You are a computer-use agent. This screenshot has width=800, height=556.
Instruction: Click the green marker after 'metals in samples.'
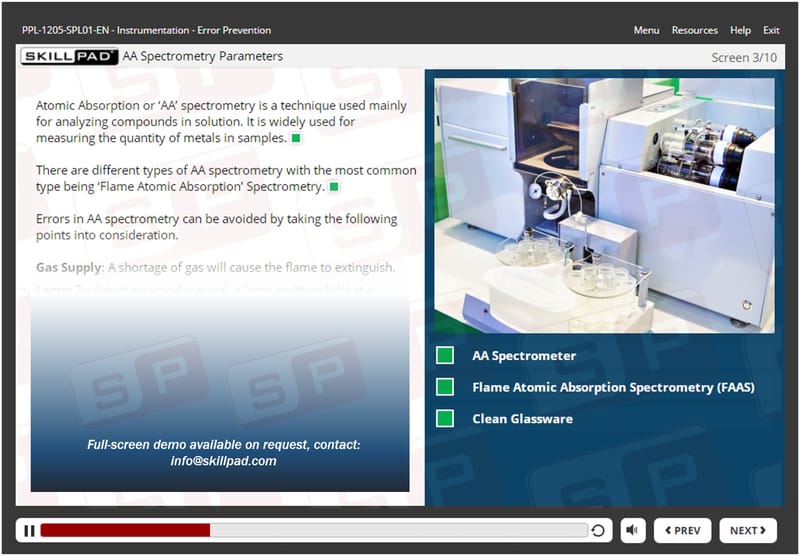[x=296, y=138]
